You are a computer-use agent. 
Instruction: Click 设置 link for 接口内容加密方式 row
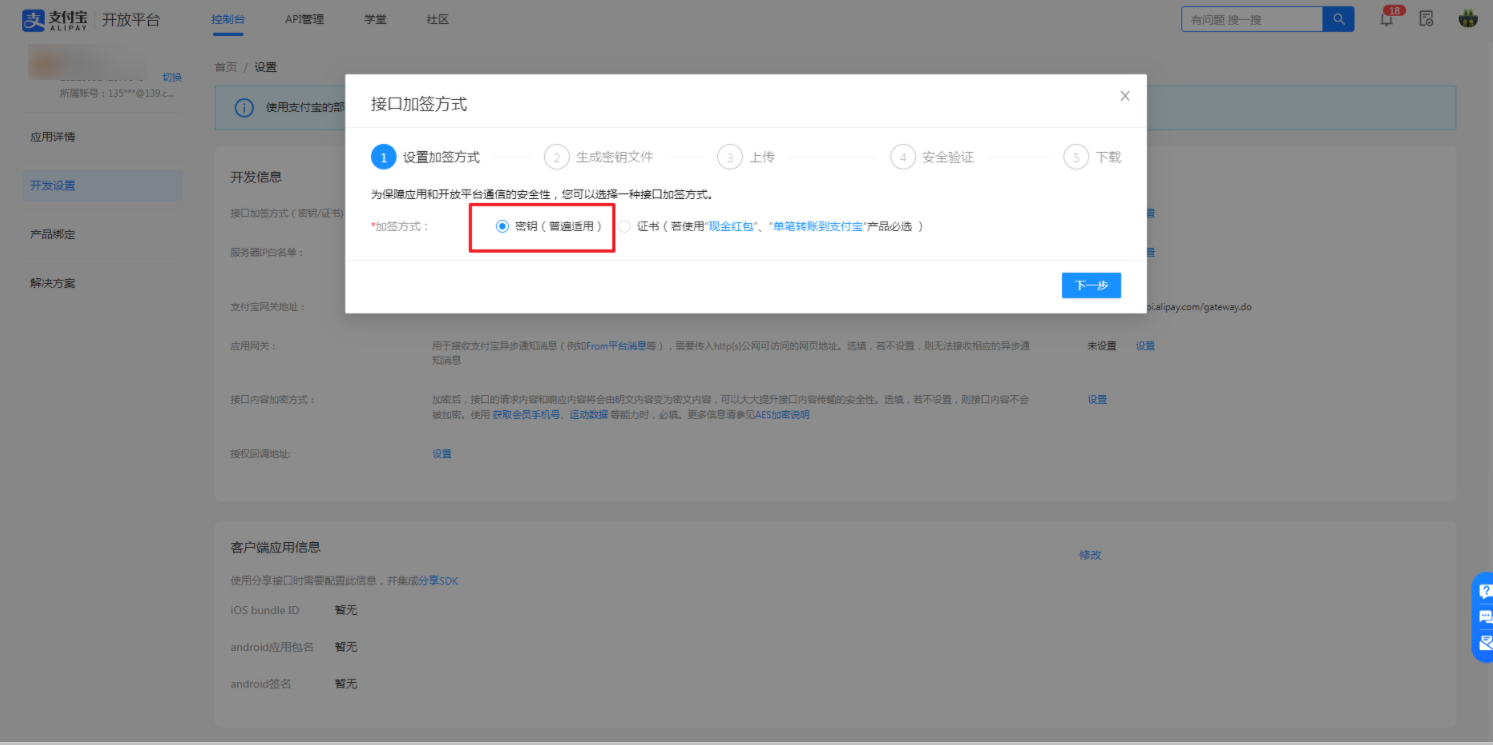coord(1098,400)
